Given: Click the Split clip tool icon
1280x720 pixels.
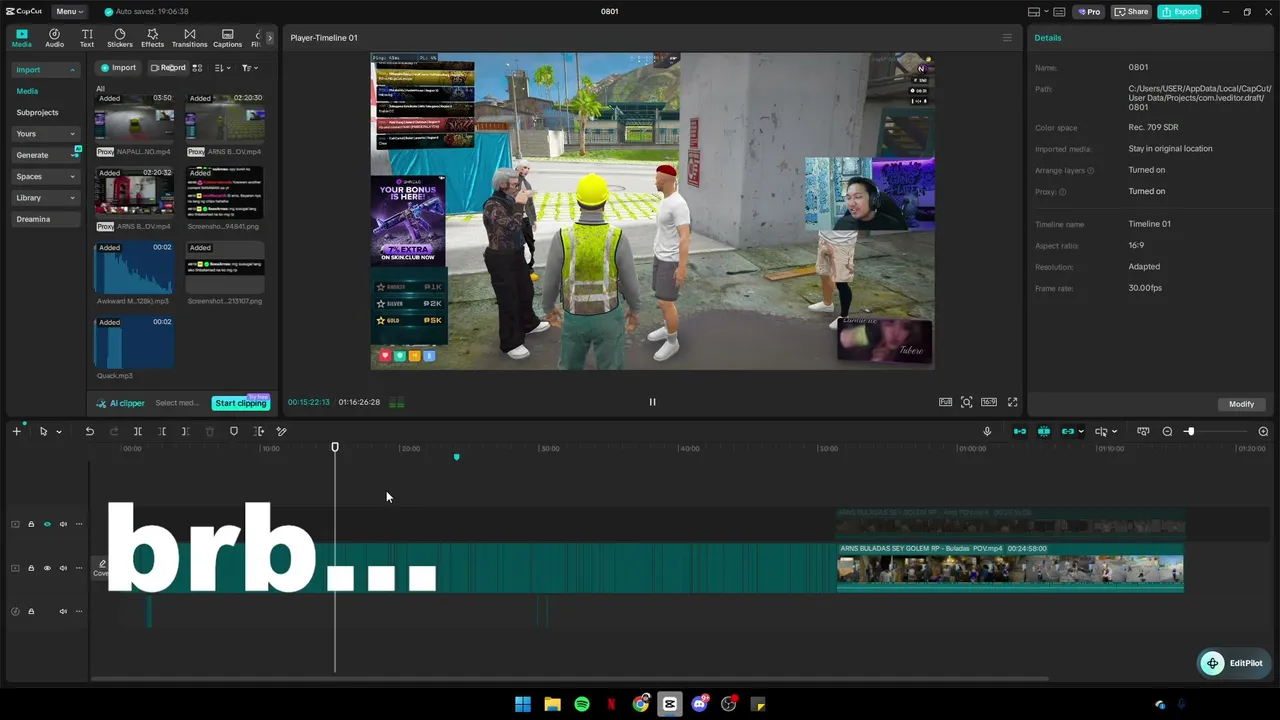Looking at the screenshot, I should [x=138, y=431].
